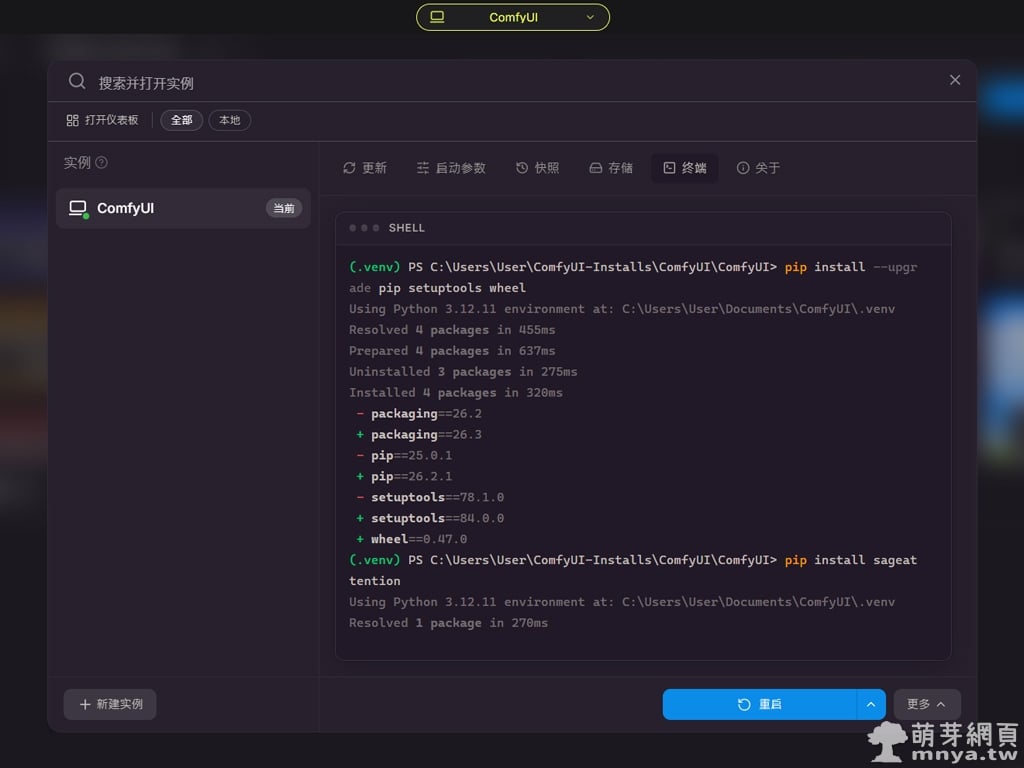Click the 'packaging==26.3' output line
This screenshot has width=1024, height=768.
(x=419, y=434)
